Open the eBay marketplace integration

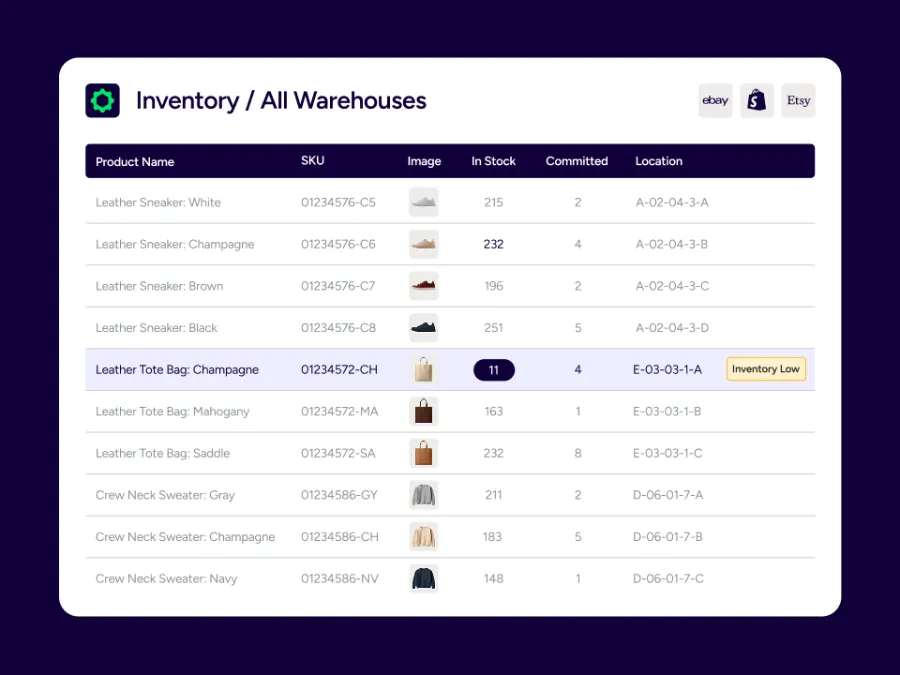715,100
